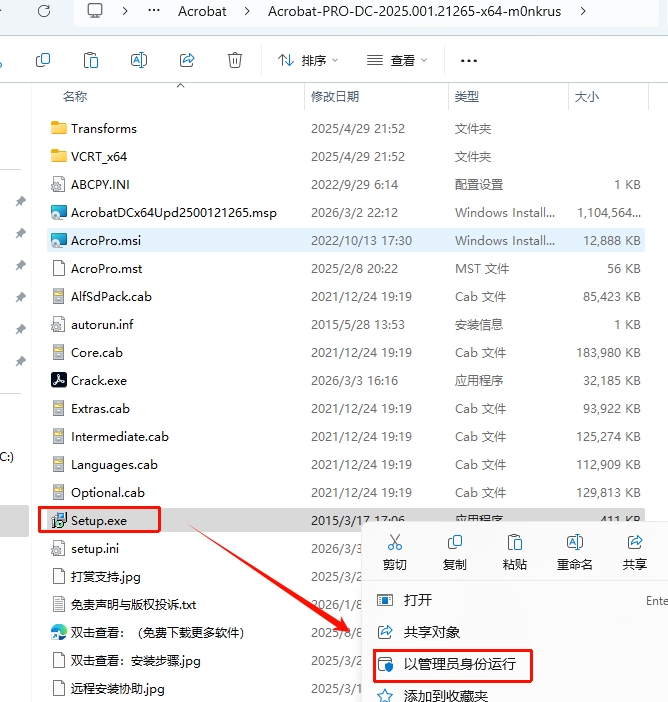The height and width of the screenshot is (702, 668).
Task: Select the AcroPro.mst file icon
Action: click(58, 268)
